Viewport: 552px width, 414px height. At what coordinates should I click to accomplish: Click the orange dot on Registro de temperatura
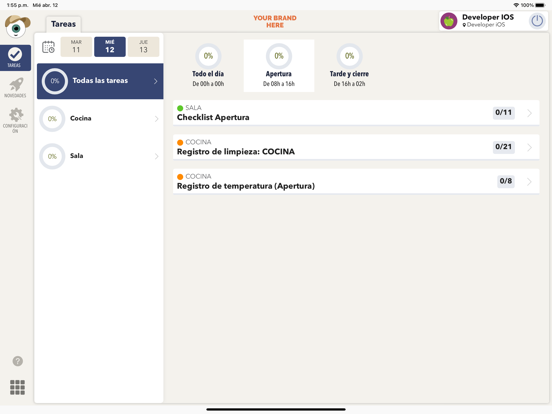180,177
